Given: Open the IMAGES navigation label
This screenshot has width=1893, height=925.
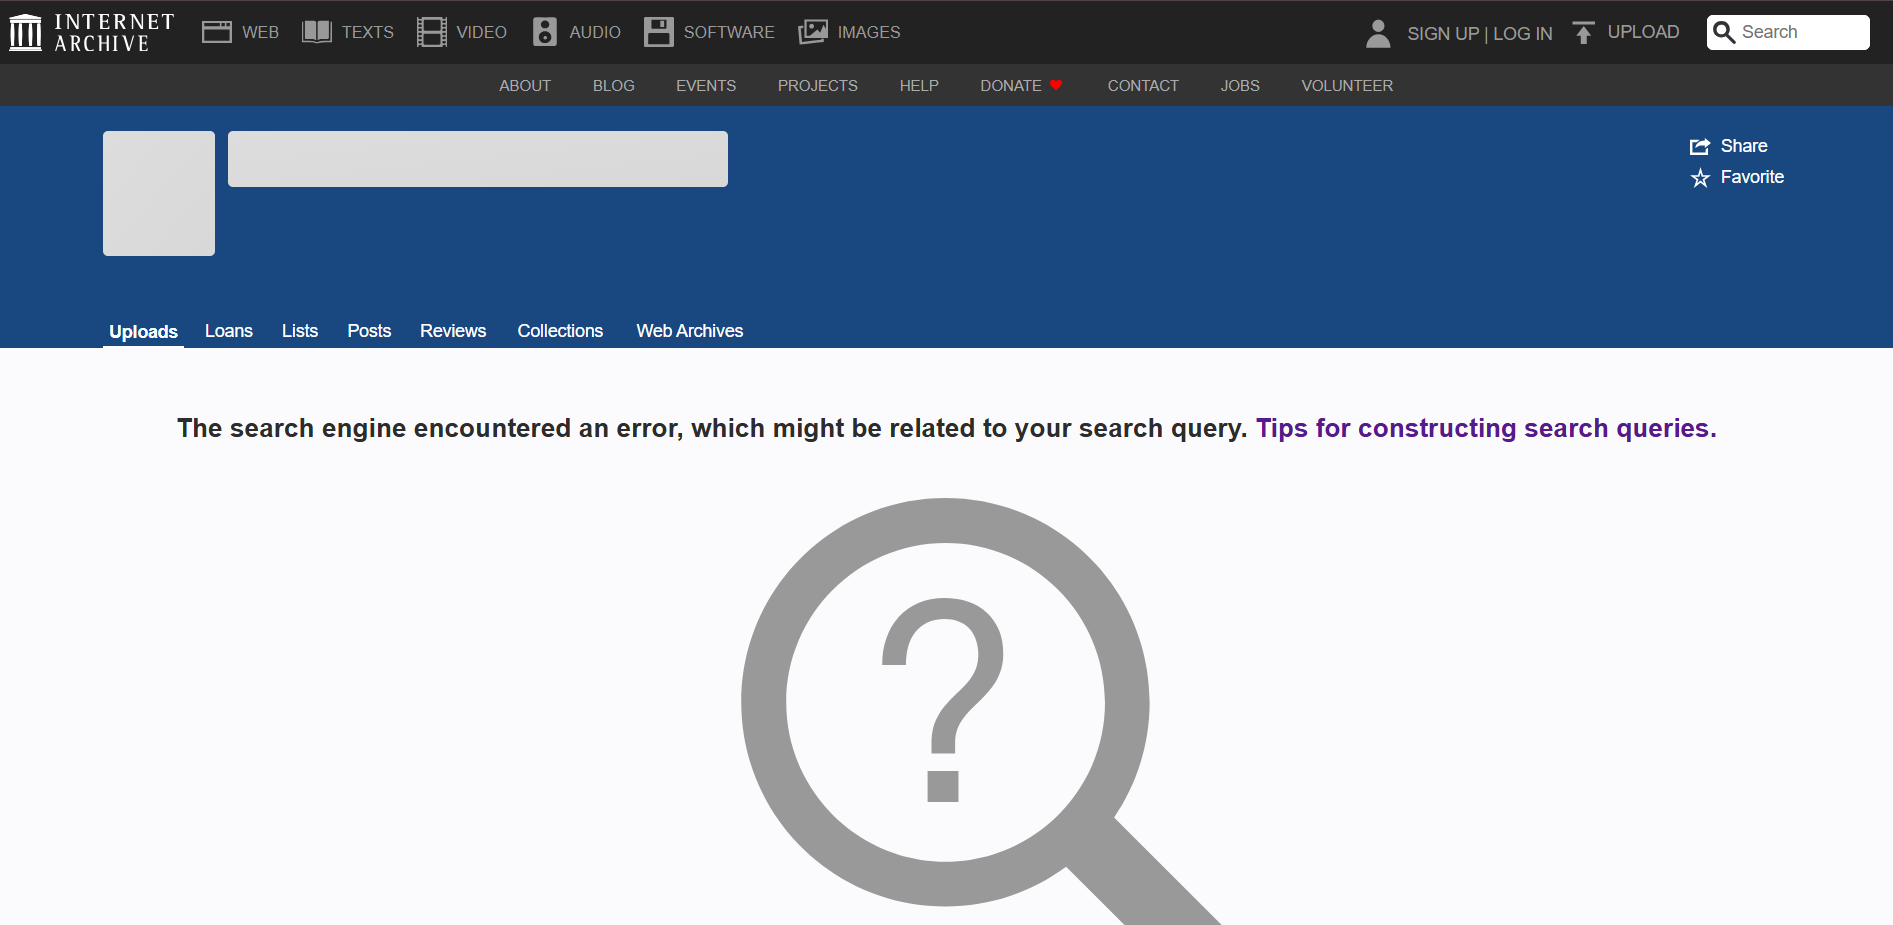Looking at the screenshot, I should click(869, 32).
